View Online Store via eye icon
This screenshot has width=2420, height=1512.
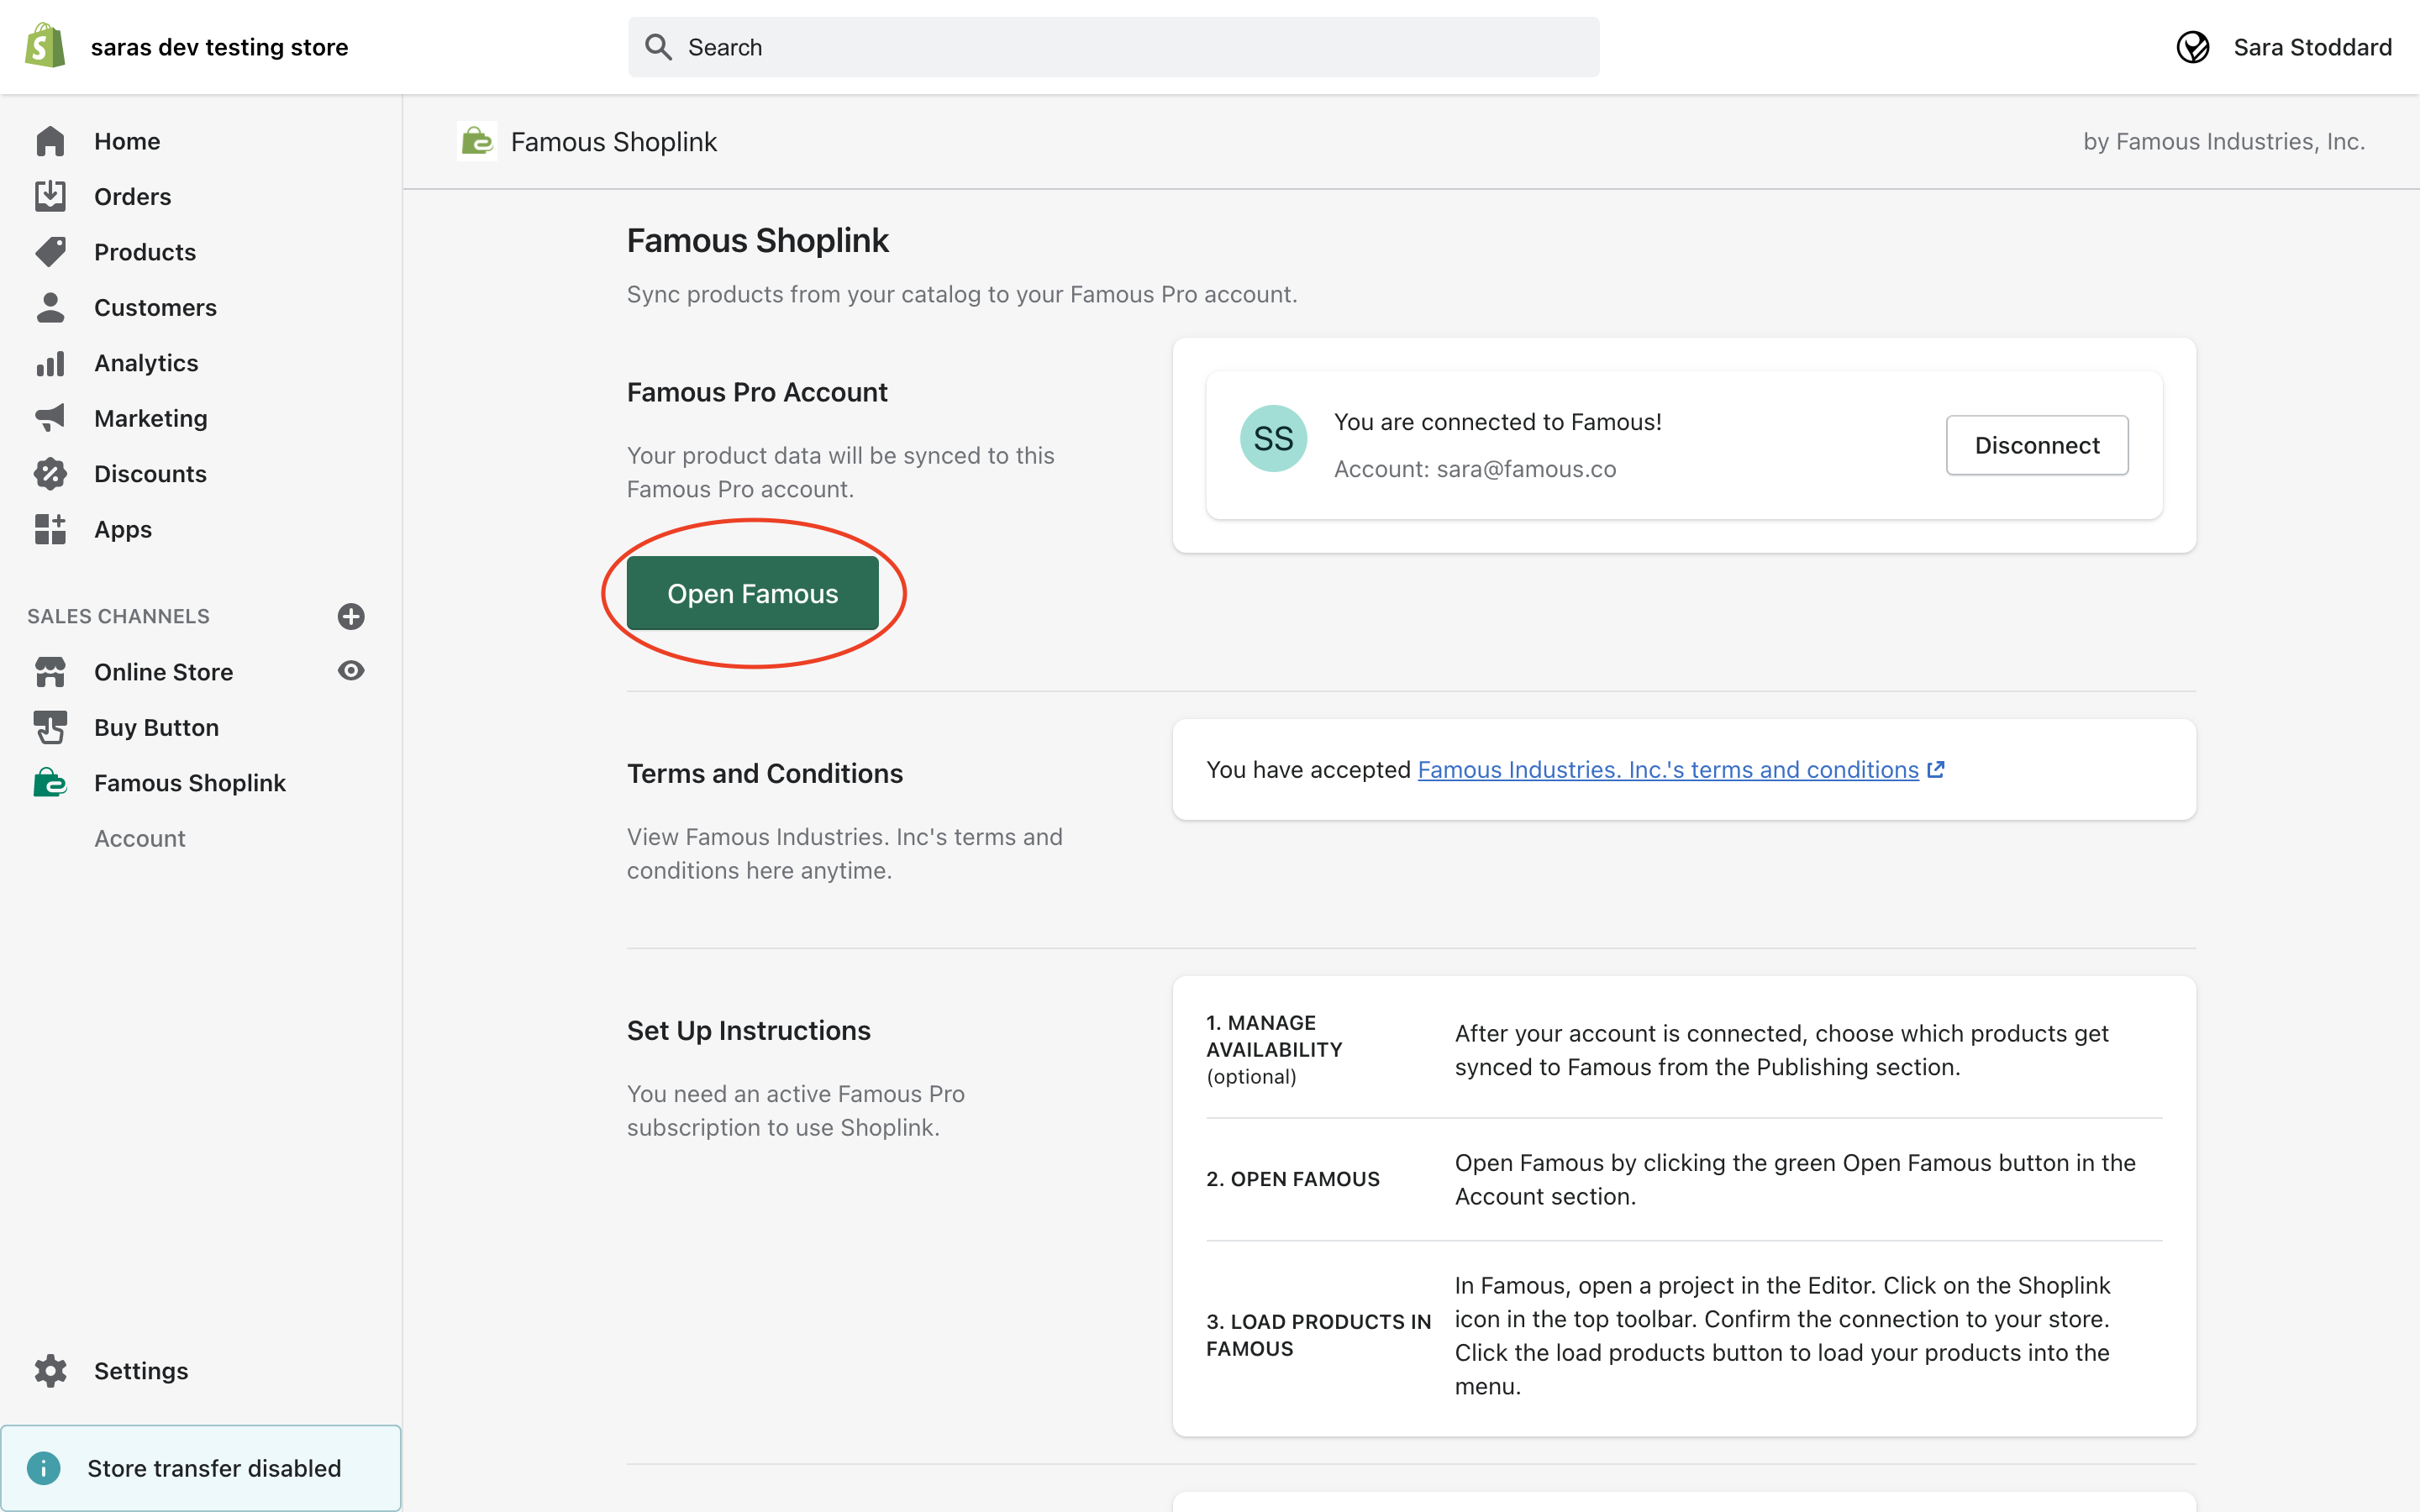tap(351, 671)
